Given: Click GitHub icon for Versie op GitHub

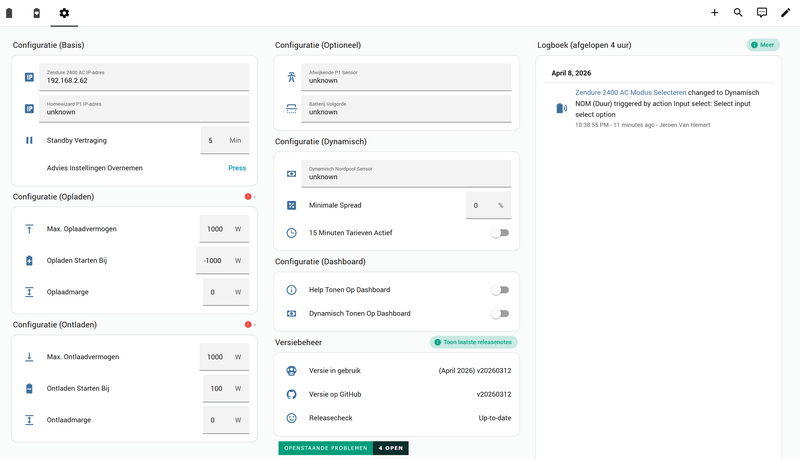Looking at the screenshot, I should click(291, 394).
